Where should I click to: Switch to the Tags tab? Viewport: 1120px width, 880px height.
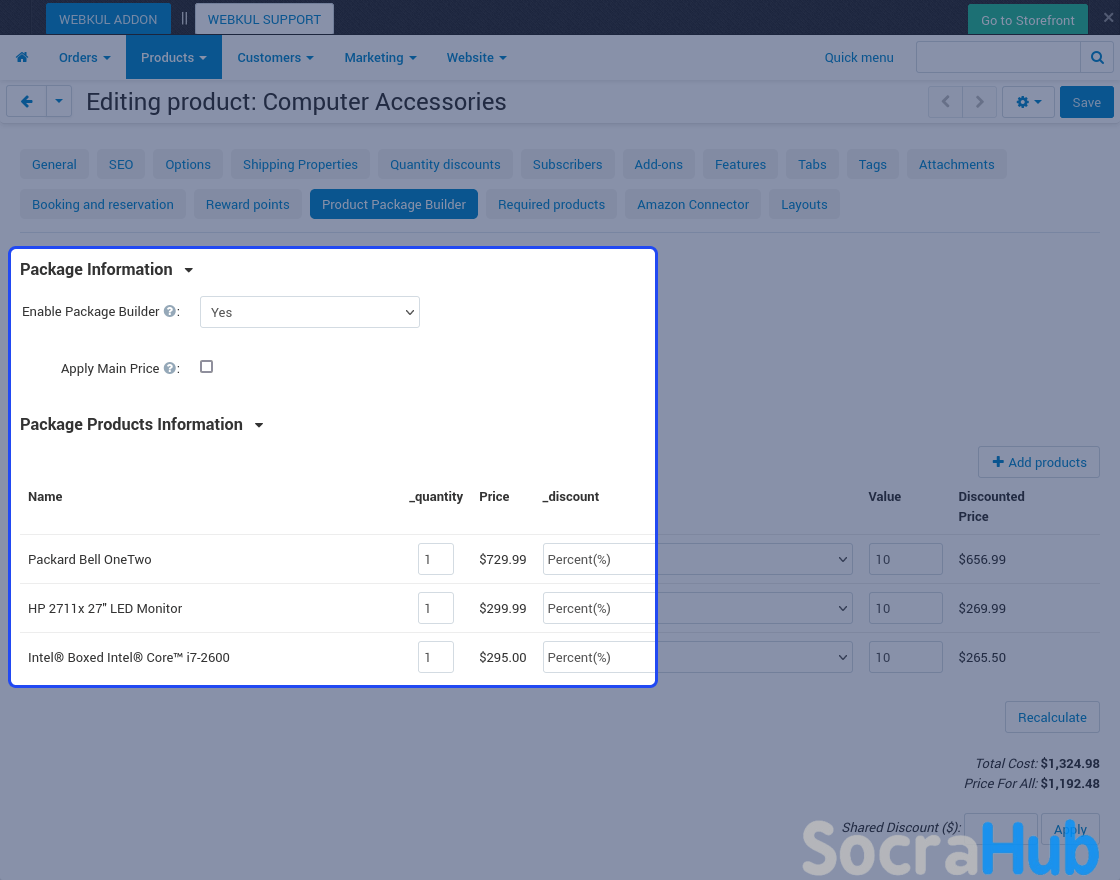coord(872,164)
